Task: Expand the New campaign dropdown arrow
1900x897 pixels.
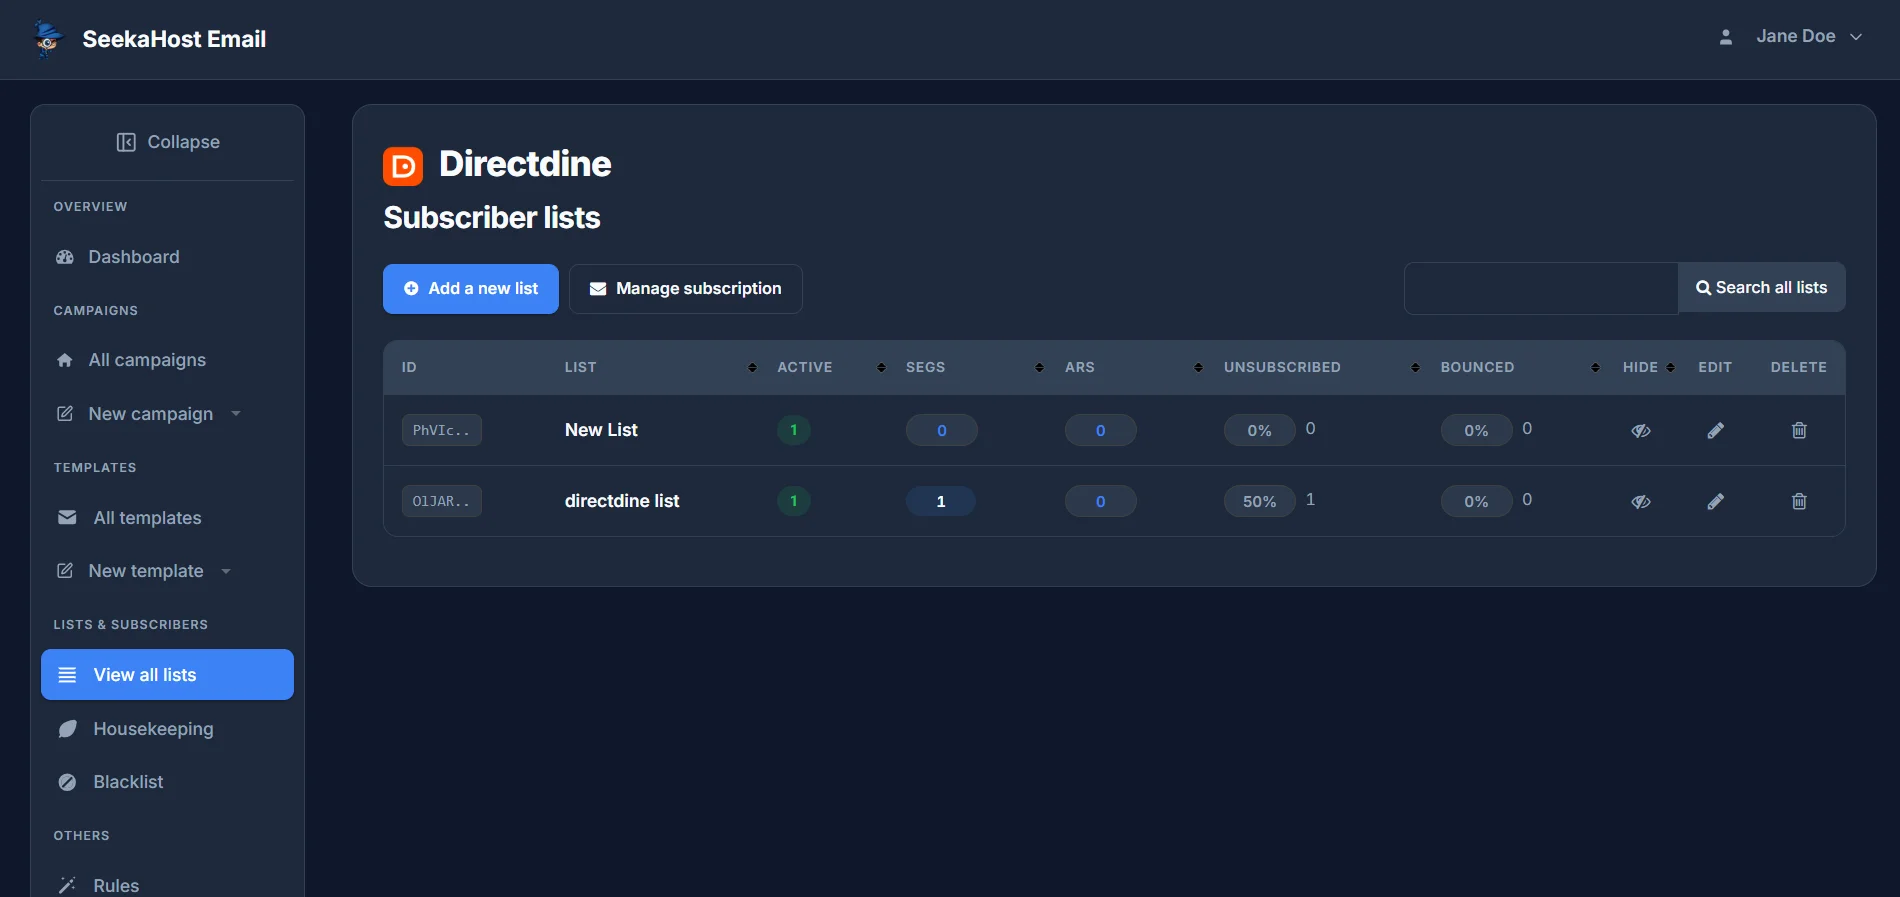Action: (236, 414)
